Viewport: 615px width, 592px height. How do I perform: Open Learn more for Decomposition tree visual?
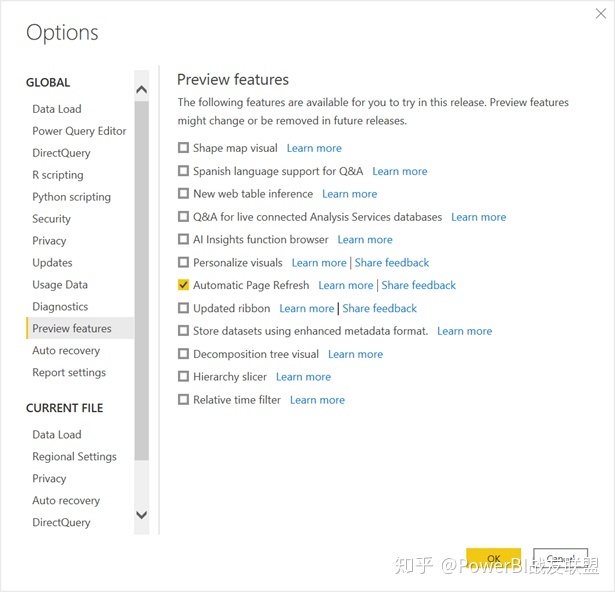(355, 354)
